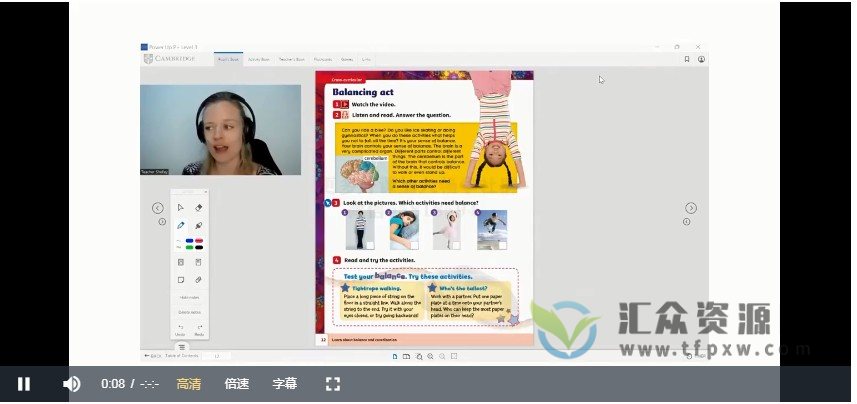Choose the black pen color
Viewport: 857px width, 404px height.
[199, 247]
